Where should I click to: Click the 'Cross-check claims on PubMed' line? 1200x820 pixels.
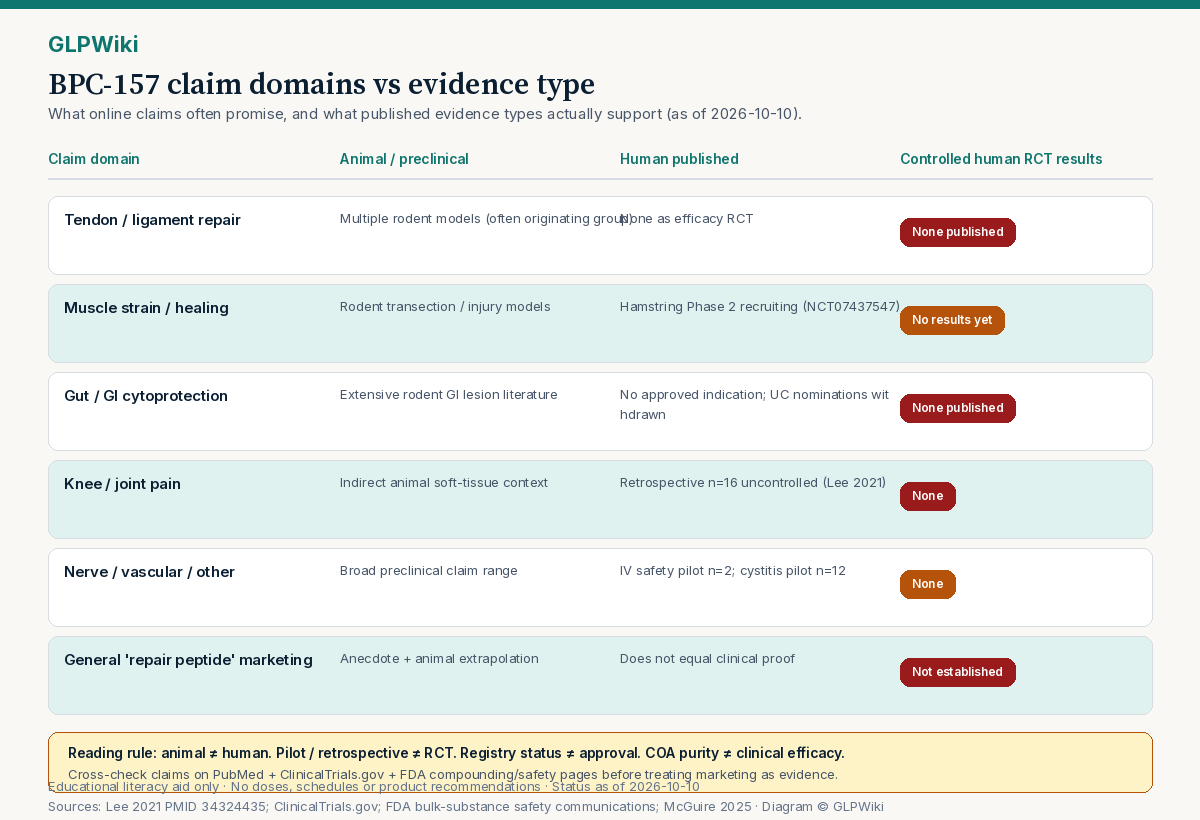point(453,774)
